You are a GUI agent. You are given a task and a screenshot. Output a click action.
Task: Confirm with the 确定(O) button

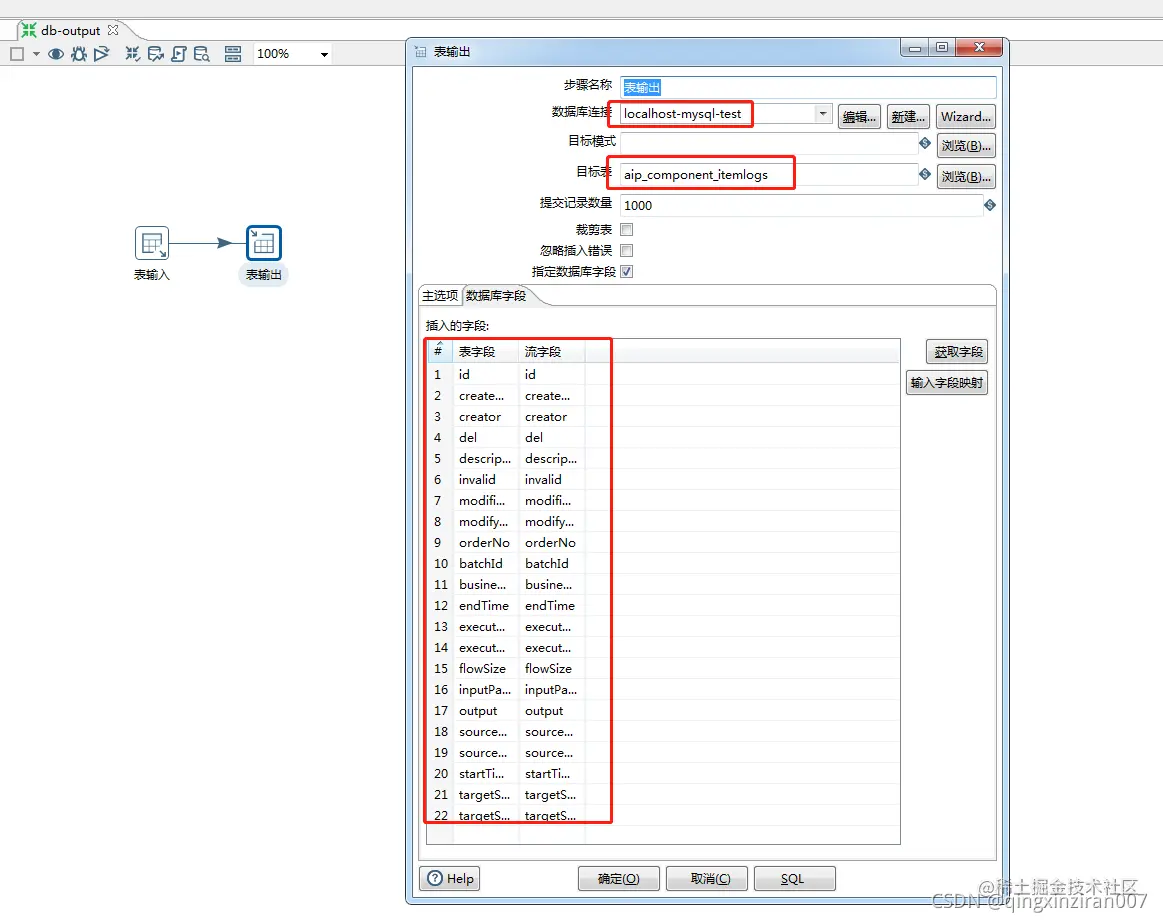(x=619, y=878)
